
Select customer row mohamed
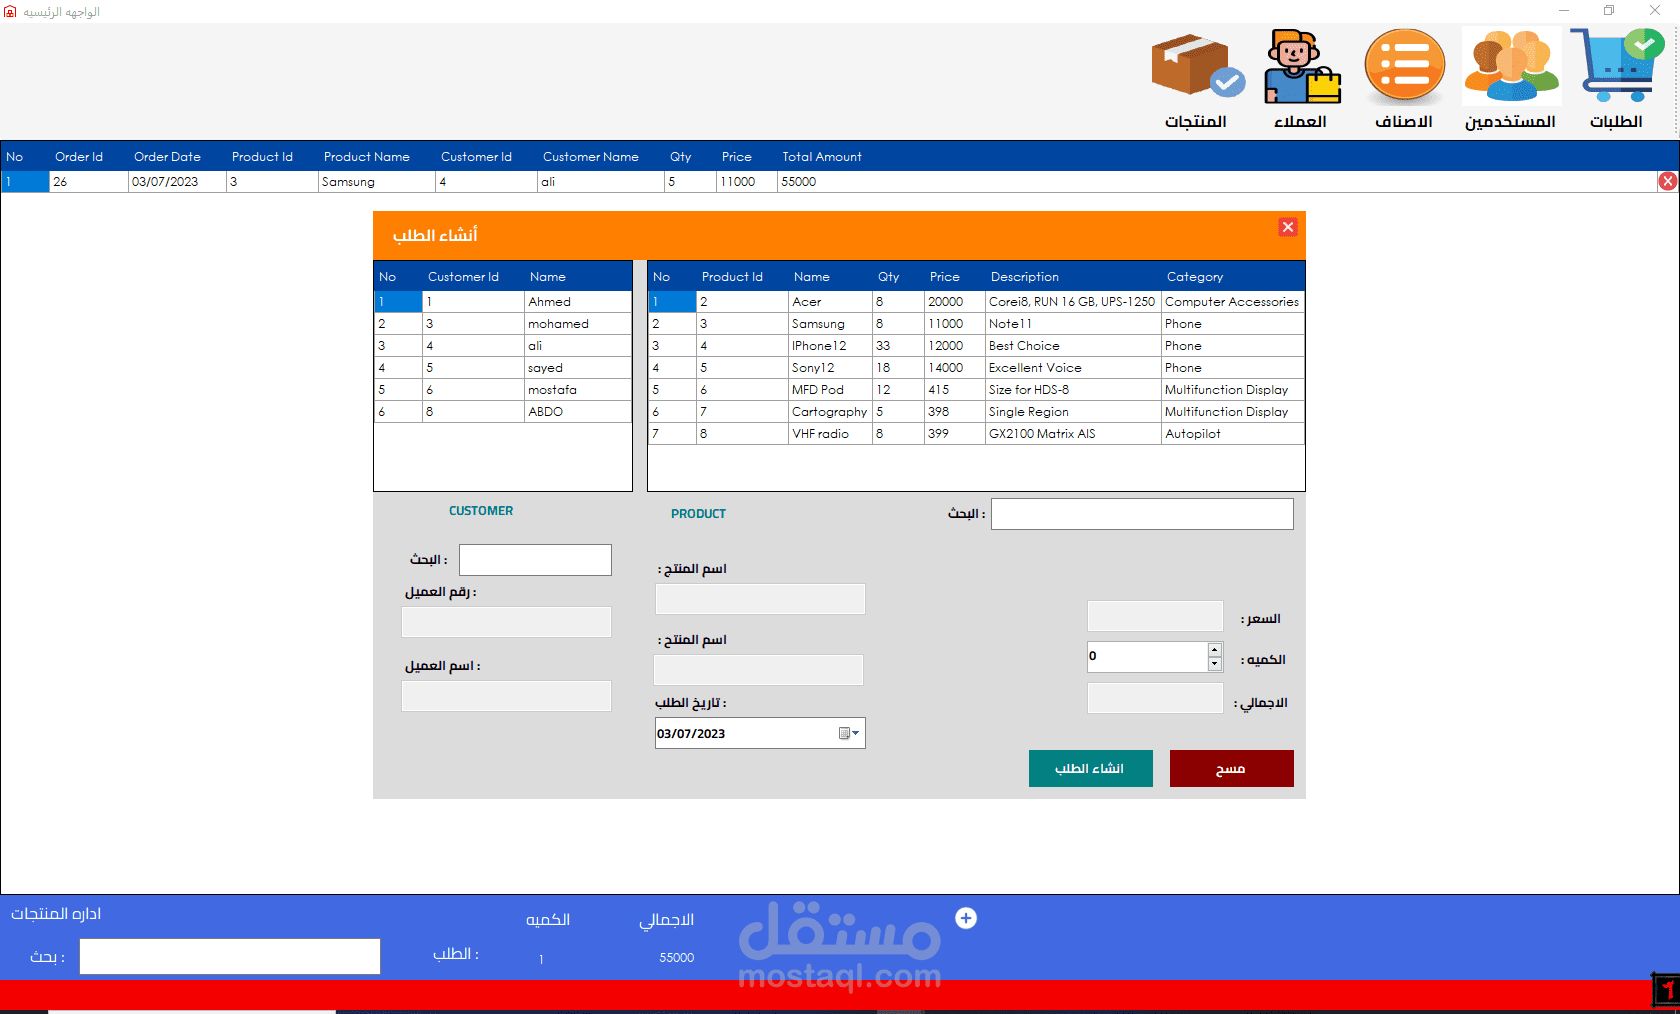tap(503, 324)
